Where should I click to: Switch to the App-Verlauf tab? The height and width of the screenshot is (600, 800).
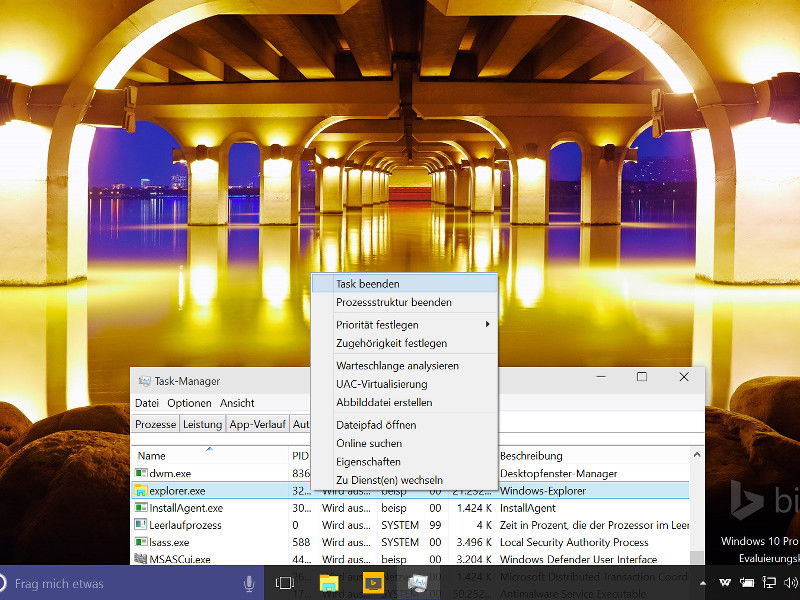[x=257, y=424]
